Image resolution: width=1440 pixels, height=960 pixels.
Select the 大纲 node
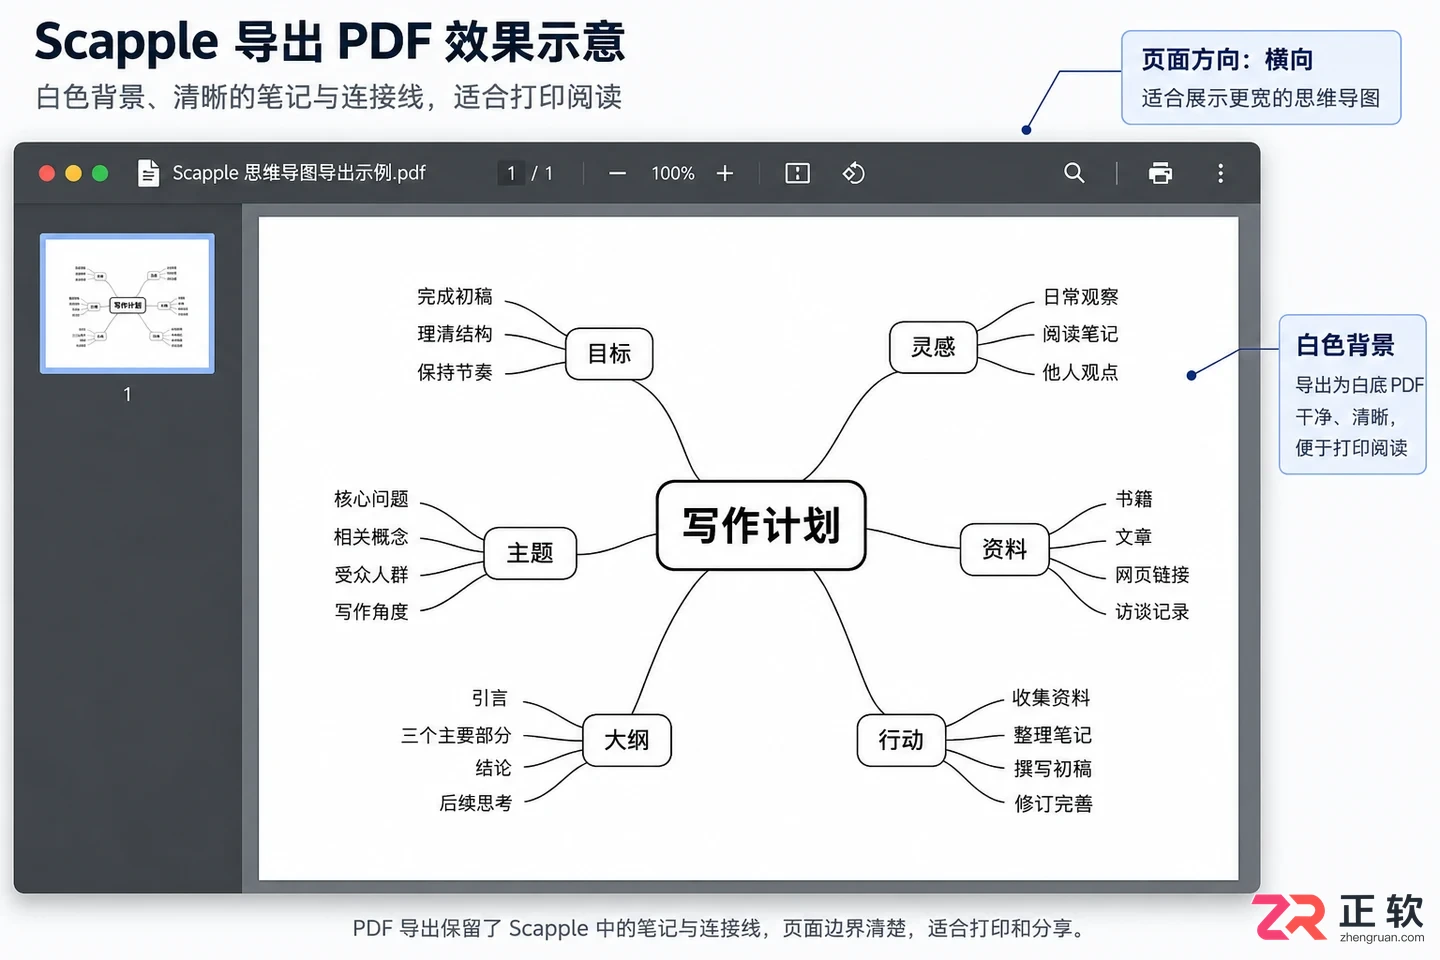627,740
